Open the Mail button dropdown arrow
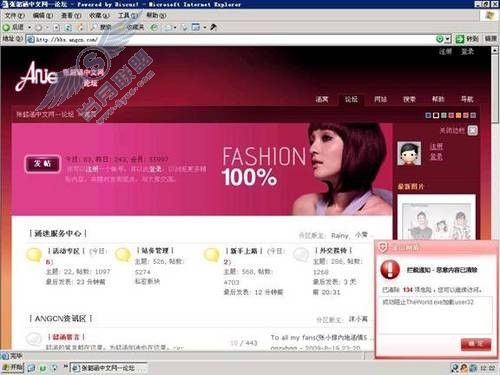500x375 pixels. (x=175, y=27)
